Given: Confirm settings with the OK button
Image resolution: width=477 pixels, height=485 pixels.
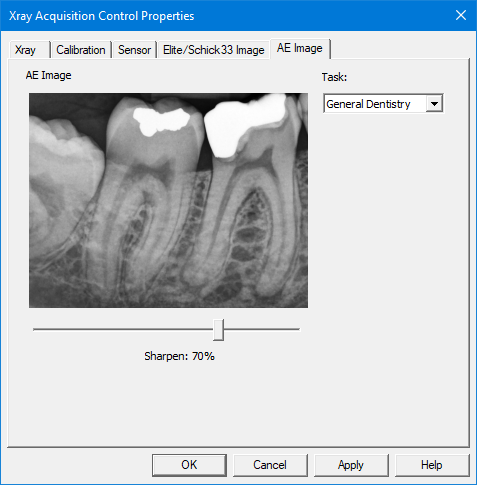Looking at the screenshot, I should pos(189,465).
